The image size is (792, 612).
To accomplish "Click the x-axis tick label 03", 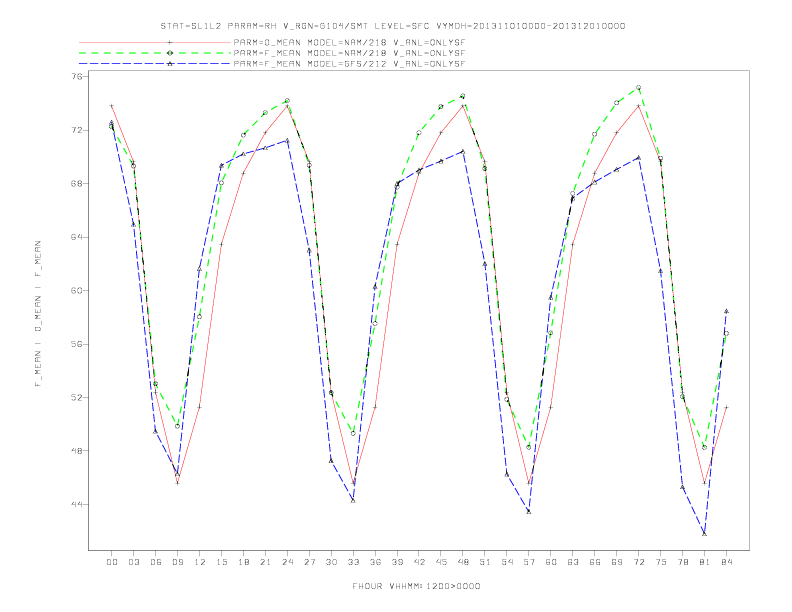I will (133, 562).
